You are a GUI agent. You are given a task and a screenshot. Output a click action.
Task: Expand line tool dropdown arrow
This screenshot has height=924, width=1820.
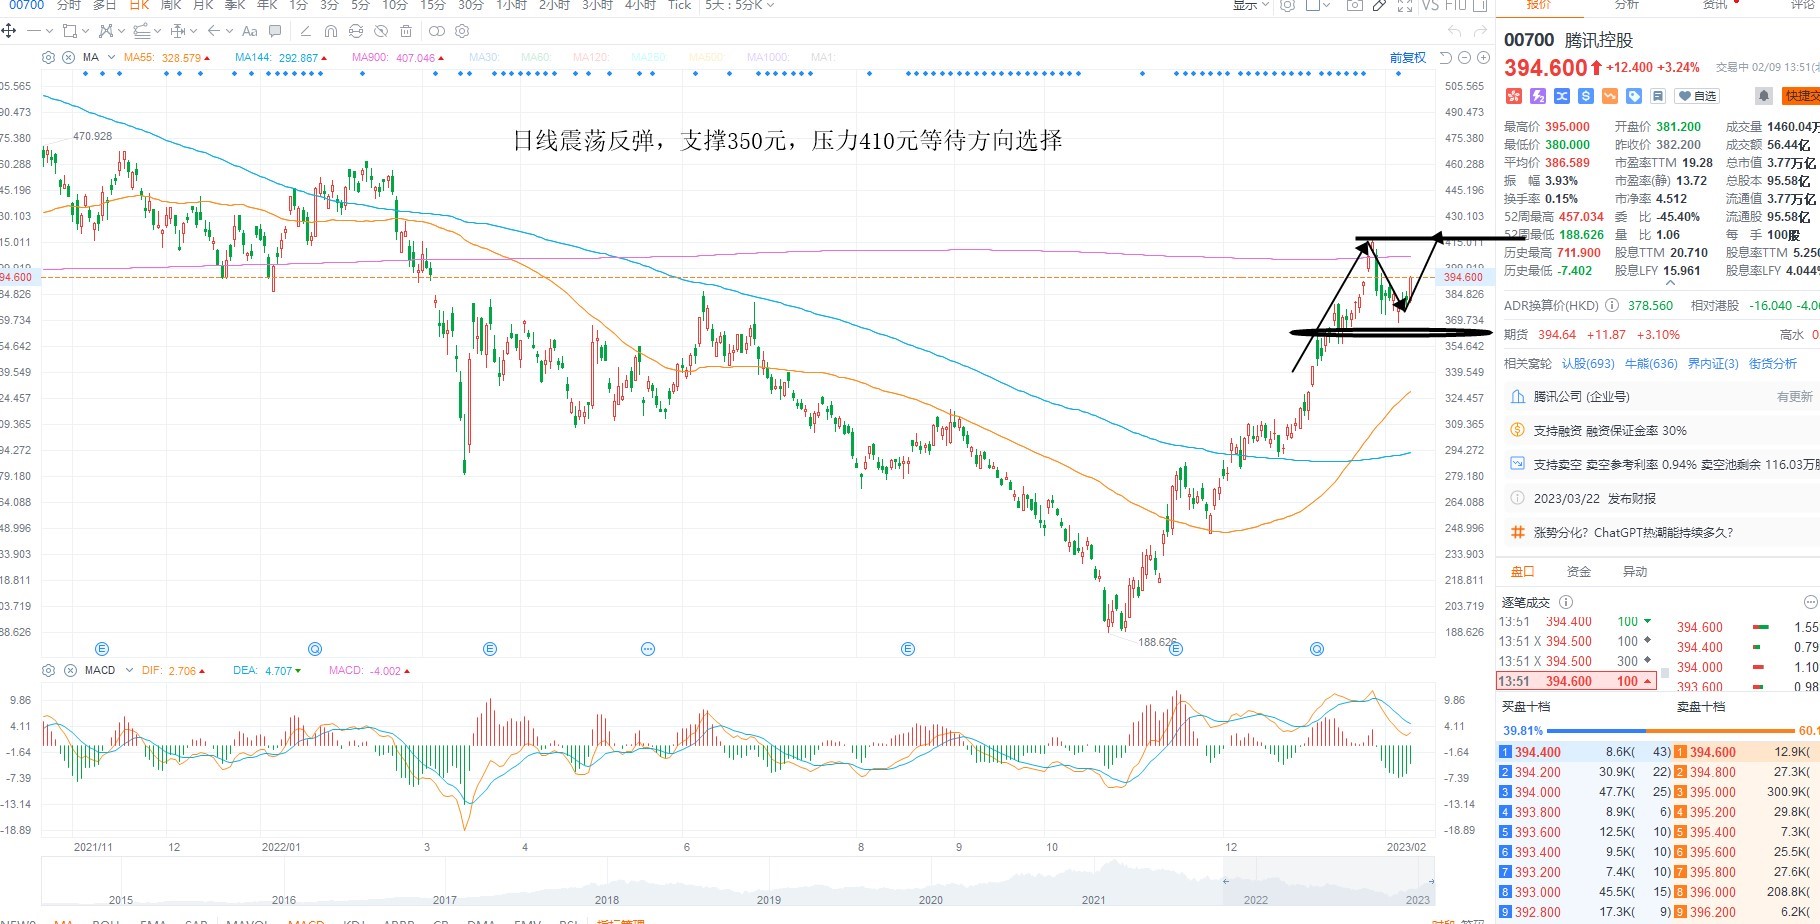point(49,31)
